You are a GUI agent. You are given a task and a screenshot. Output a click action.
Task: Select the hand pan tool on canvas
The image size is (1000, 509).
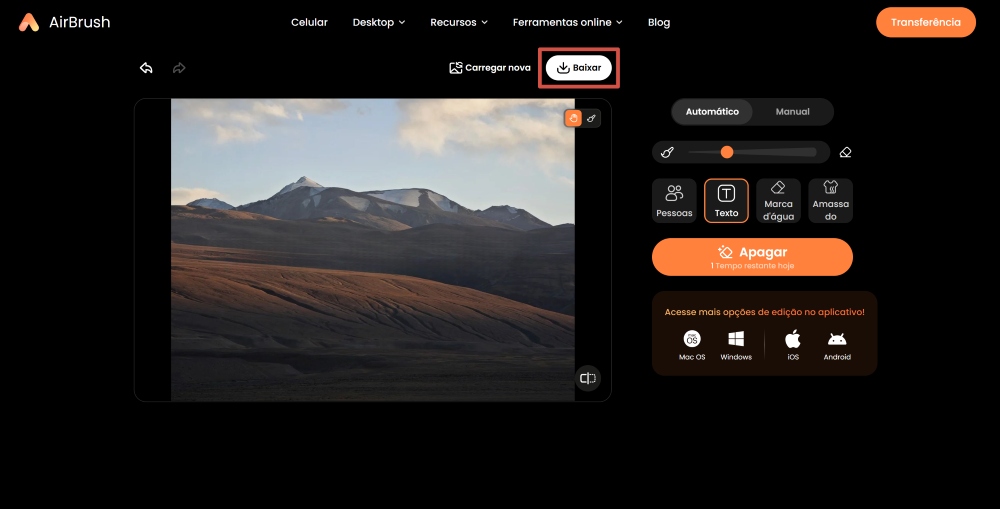(573, 118)
